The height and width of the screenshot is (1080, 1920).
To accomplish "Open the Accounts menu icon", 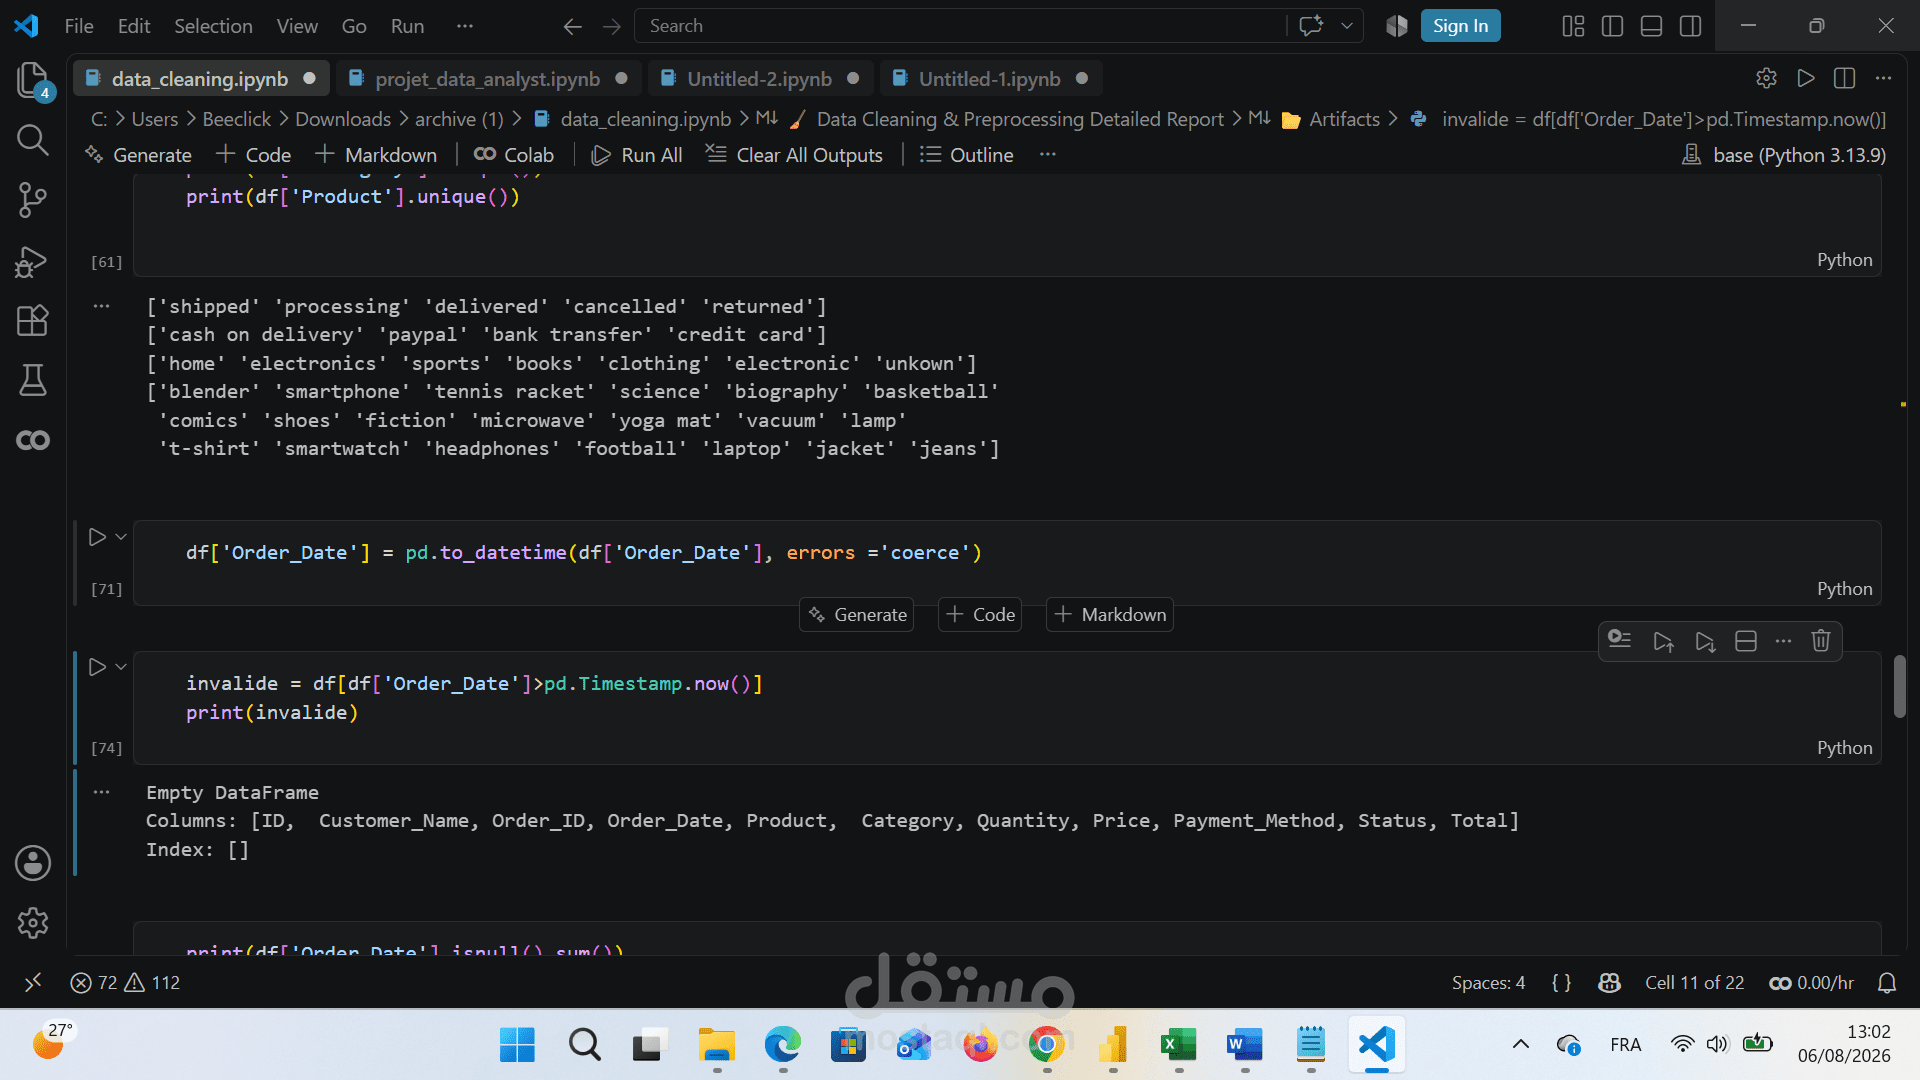I will pos(33,863).
